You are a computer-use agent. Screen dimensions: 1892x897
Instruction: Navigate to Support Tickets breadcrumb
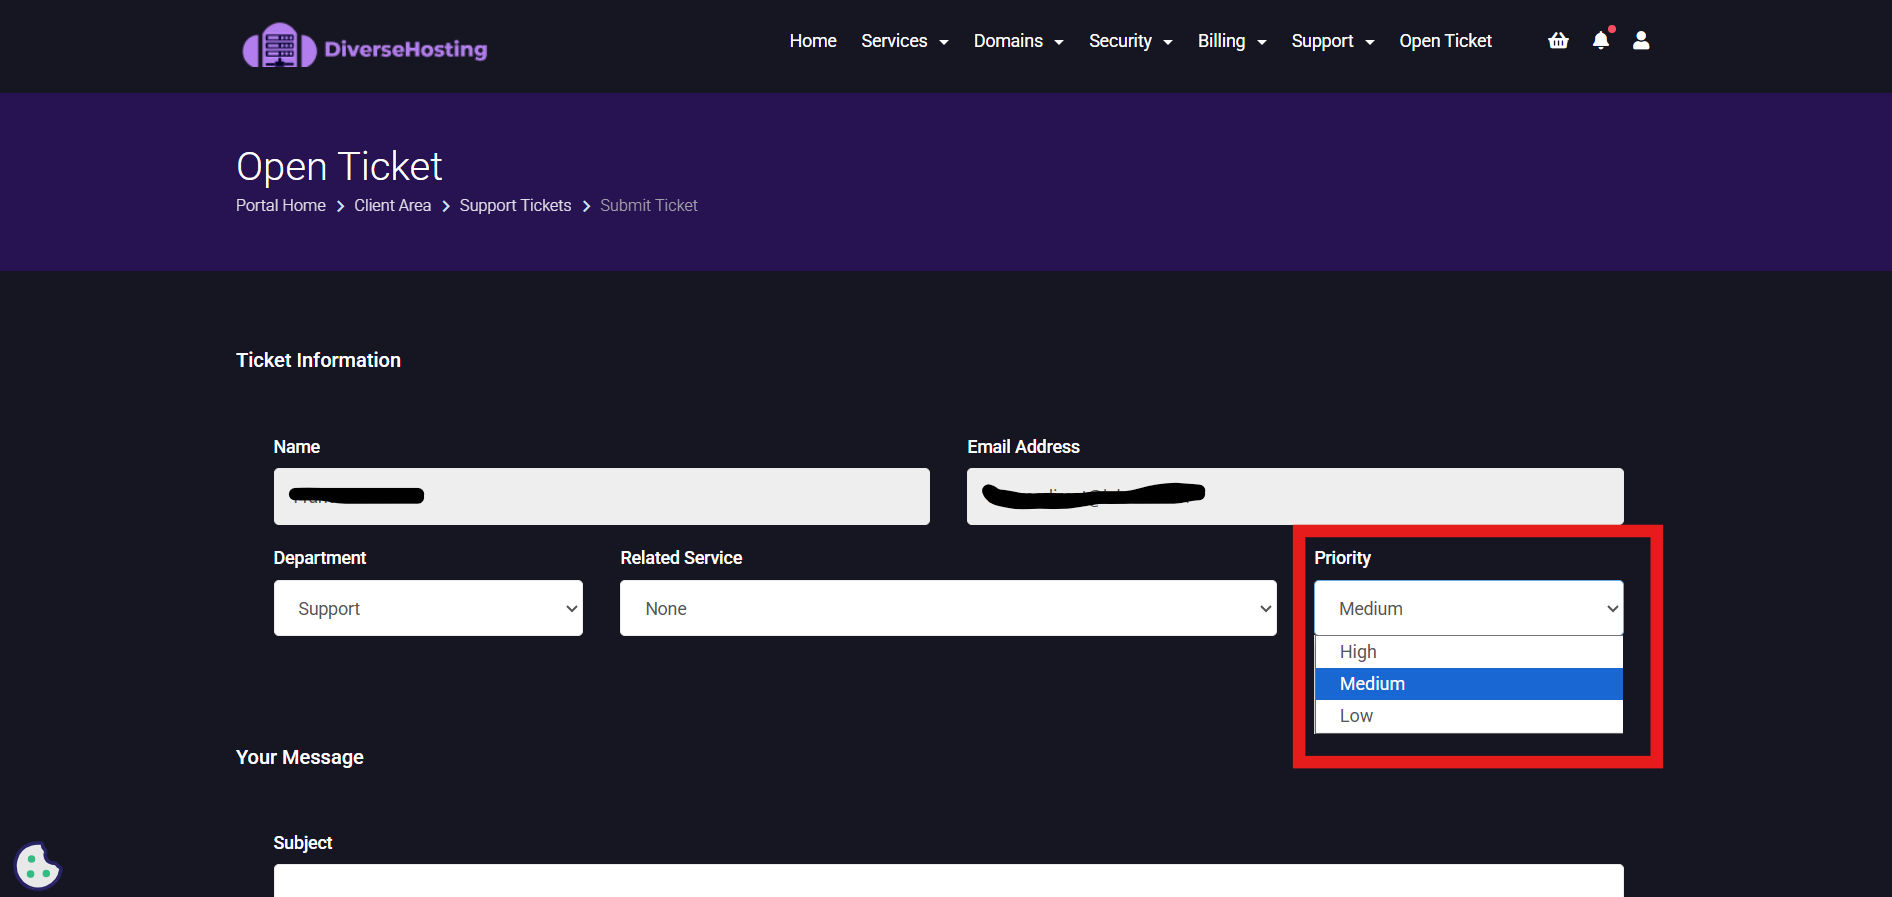click(515, 205)
